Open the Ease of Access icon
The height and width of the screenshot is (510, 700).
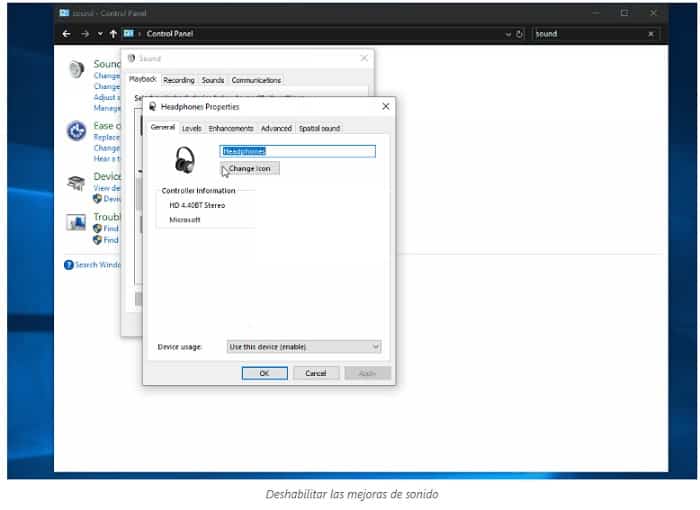pos(76,131)
